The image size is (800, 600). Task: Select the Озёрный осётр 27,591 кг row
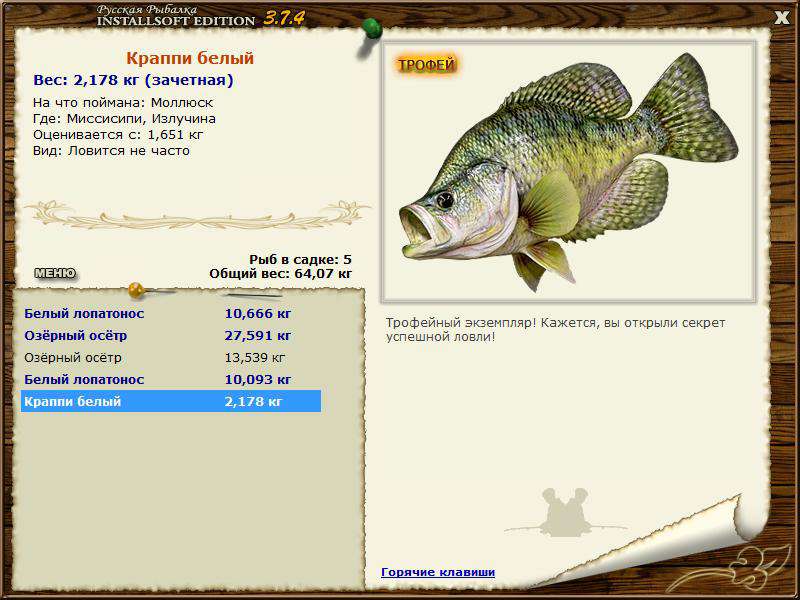coord(171,336)
